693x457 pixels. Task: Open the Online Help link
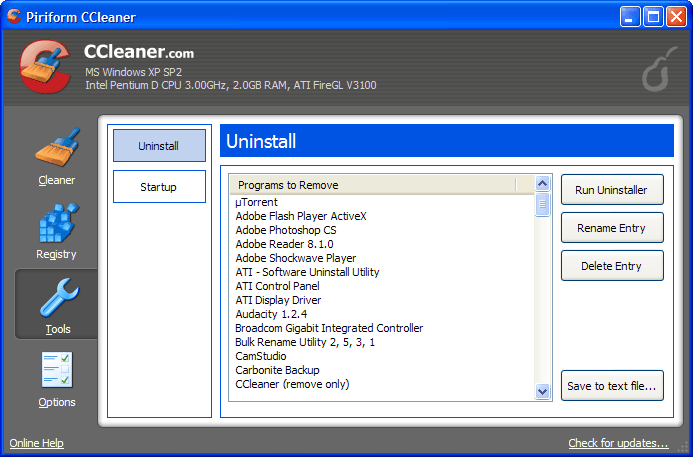(x=37, y=443)
